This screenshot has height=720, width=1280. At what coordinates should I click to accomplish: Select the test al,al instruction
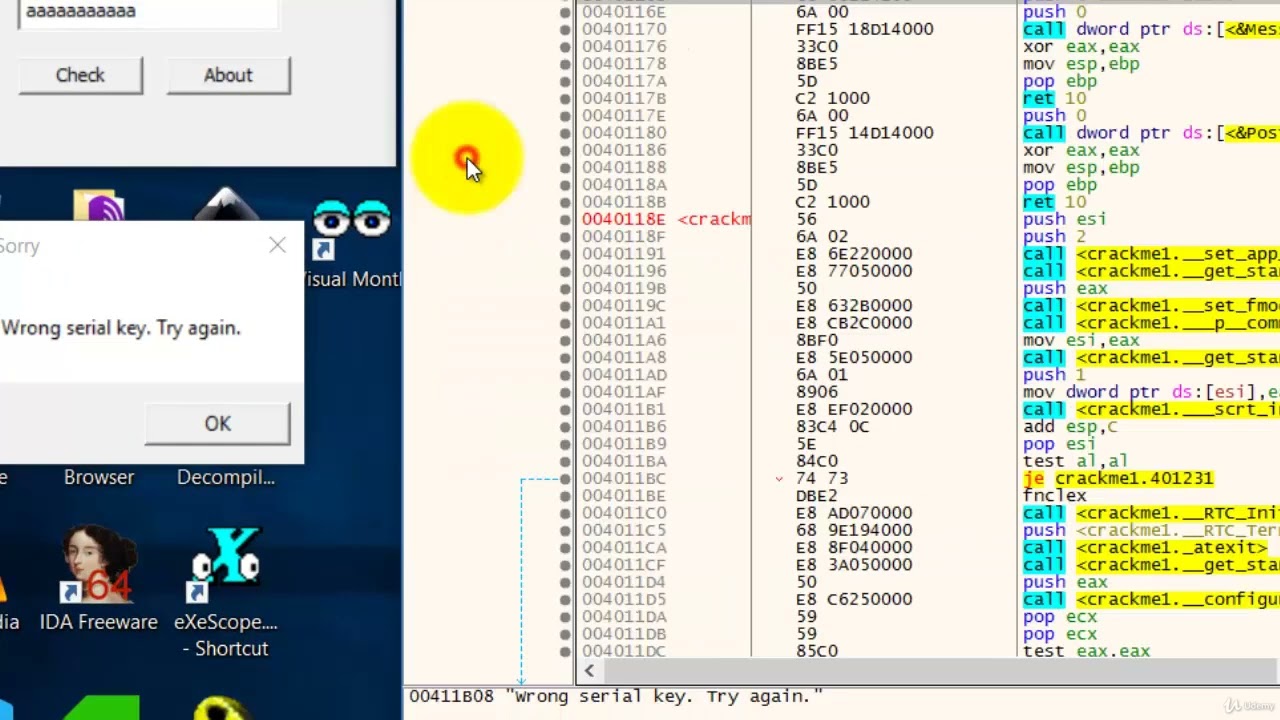pyautogui.click(x=1075, y=461)
